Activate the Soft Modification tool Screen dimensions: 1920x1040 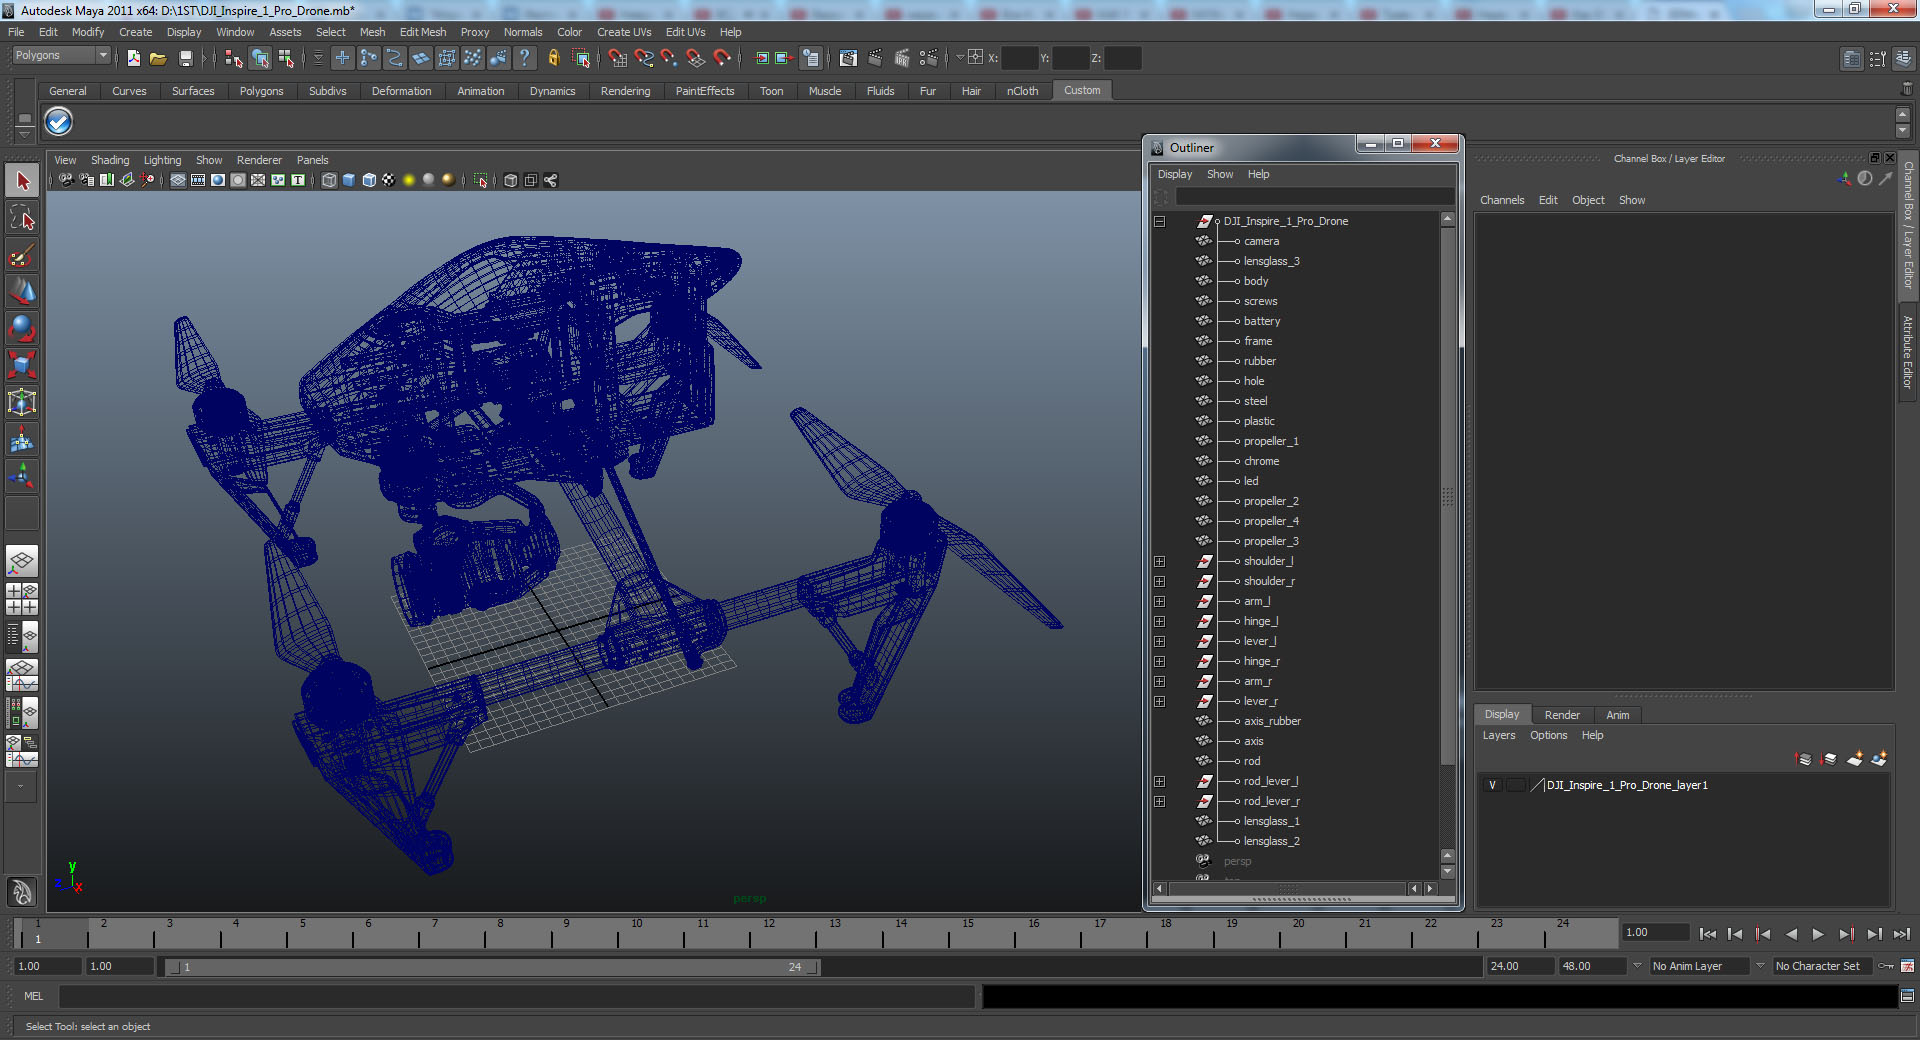click(x=22, y=439)
